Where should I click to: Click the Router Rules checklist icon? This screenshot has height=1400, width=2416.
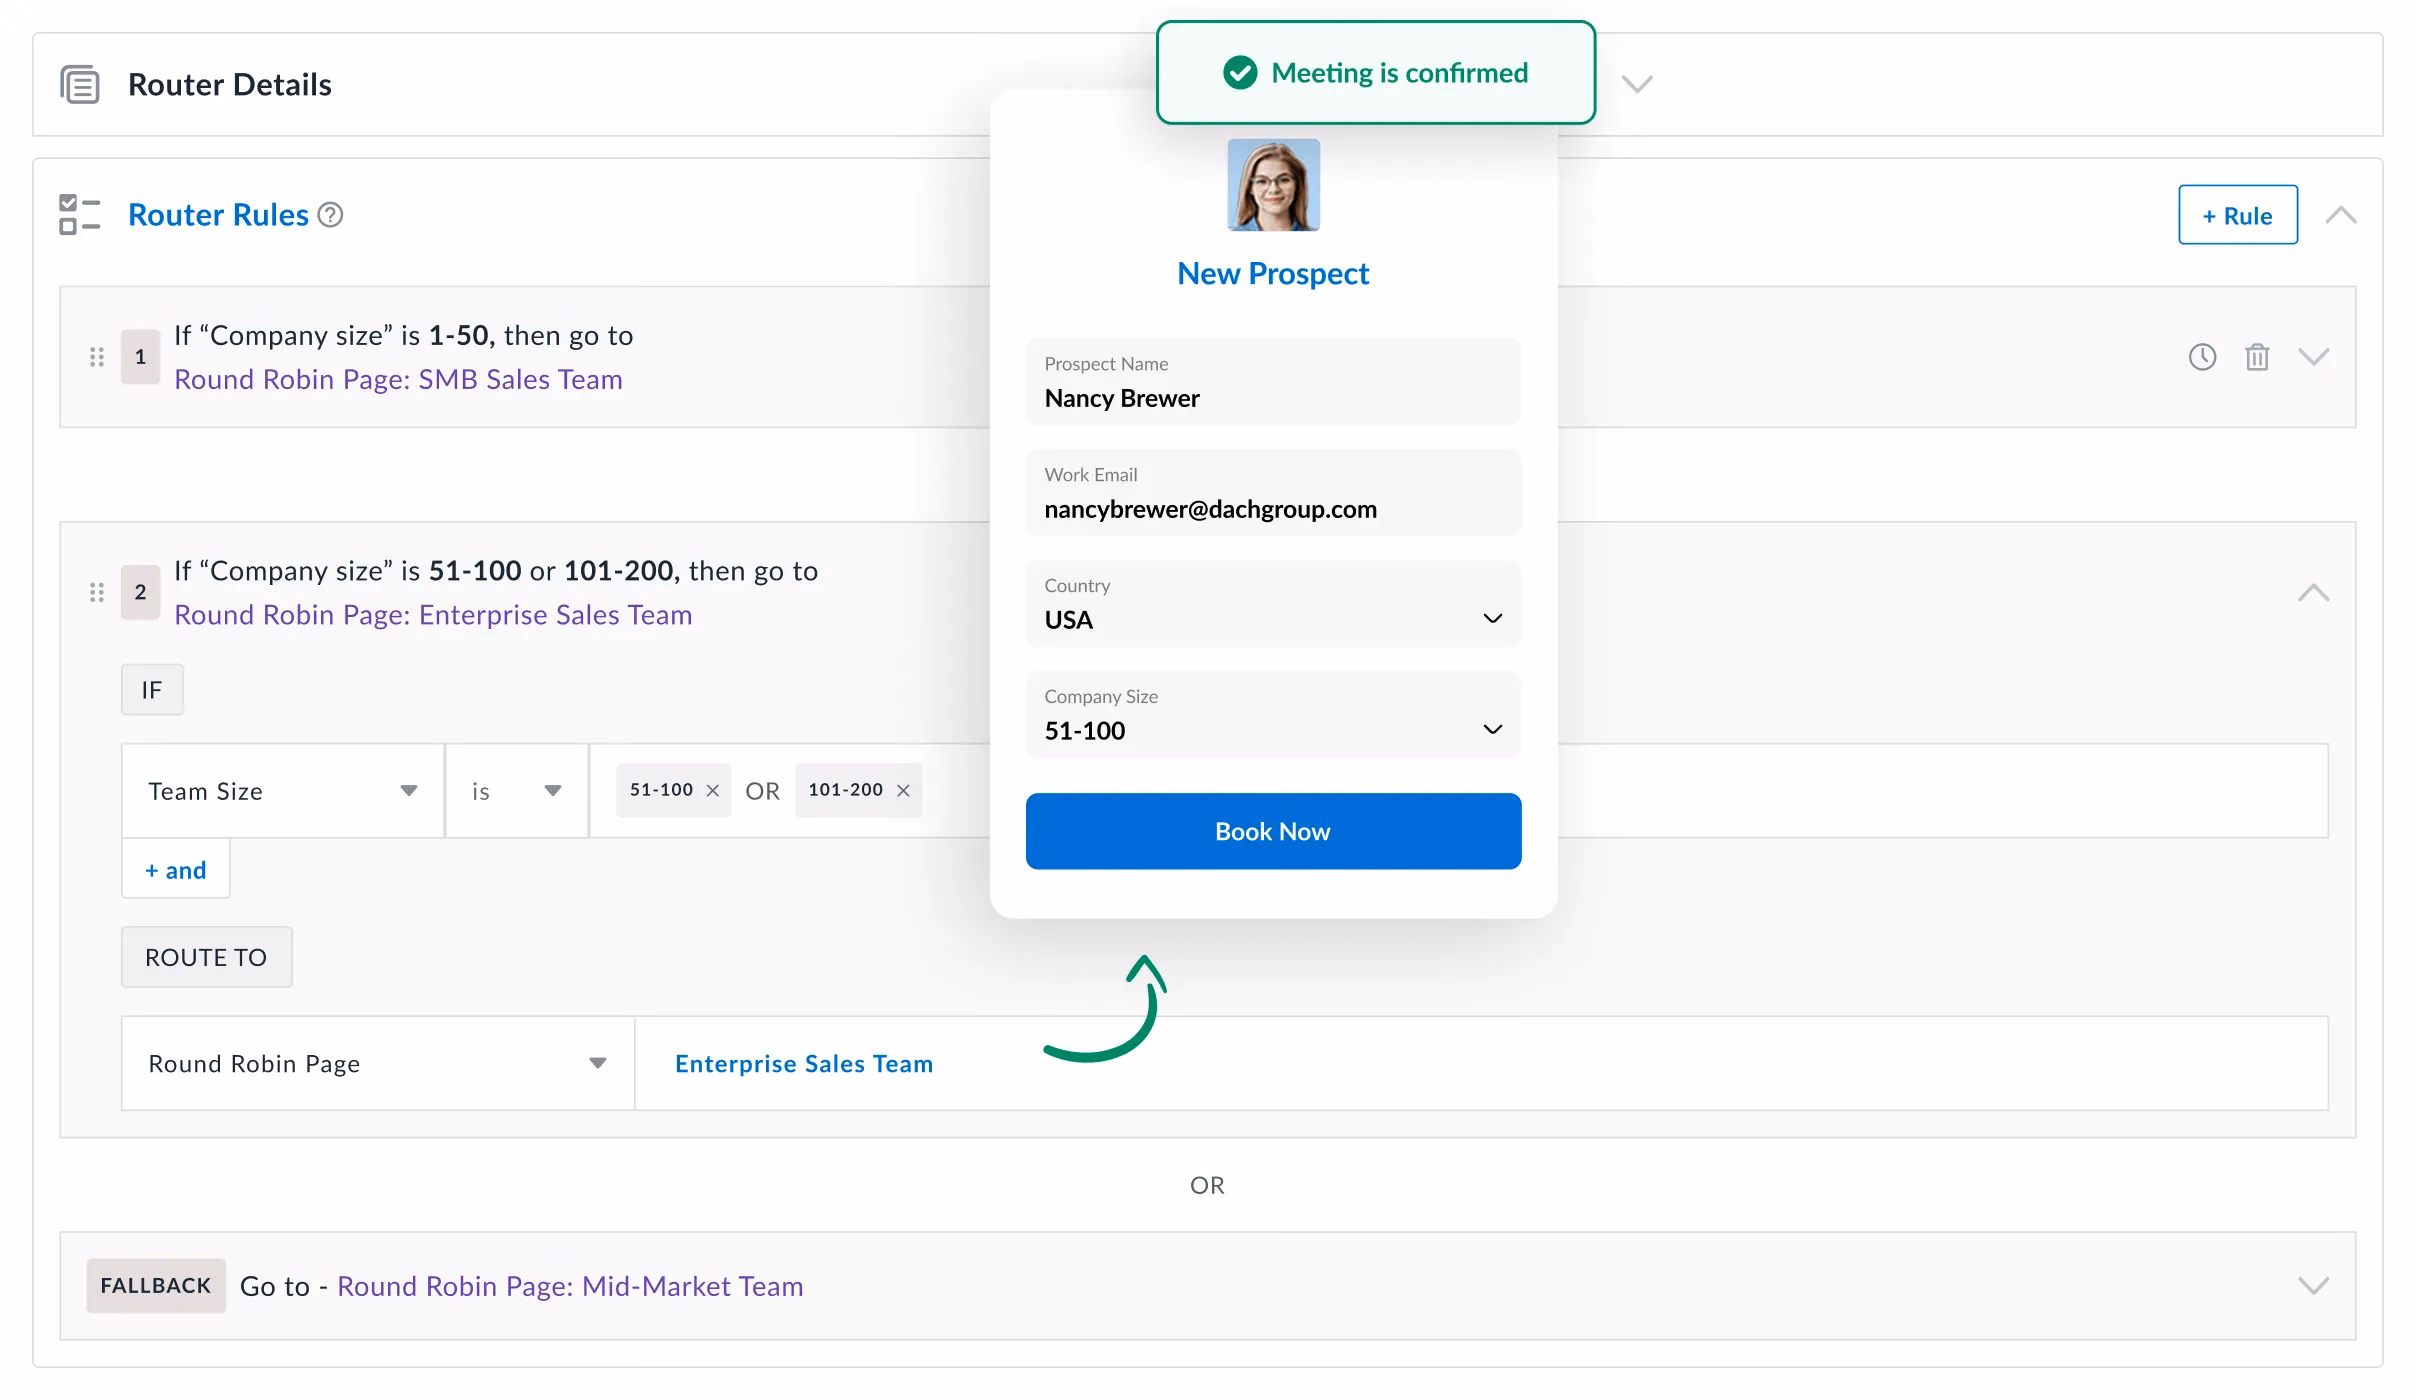80,215
